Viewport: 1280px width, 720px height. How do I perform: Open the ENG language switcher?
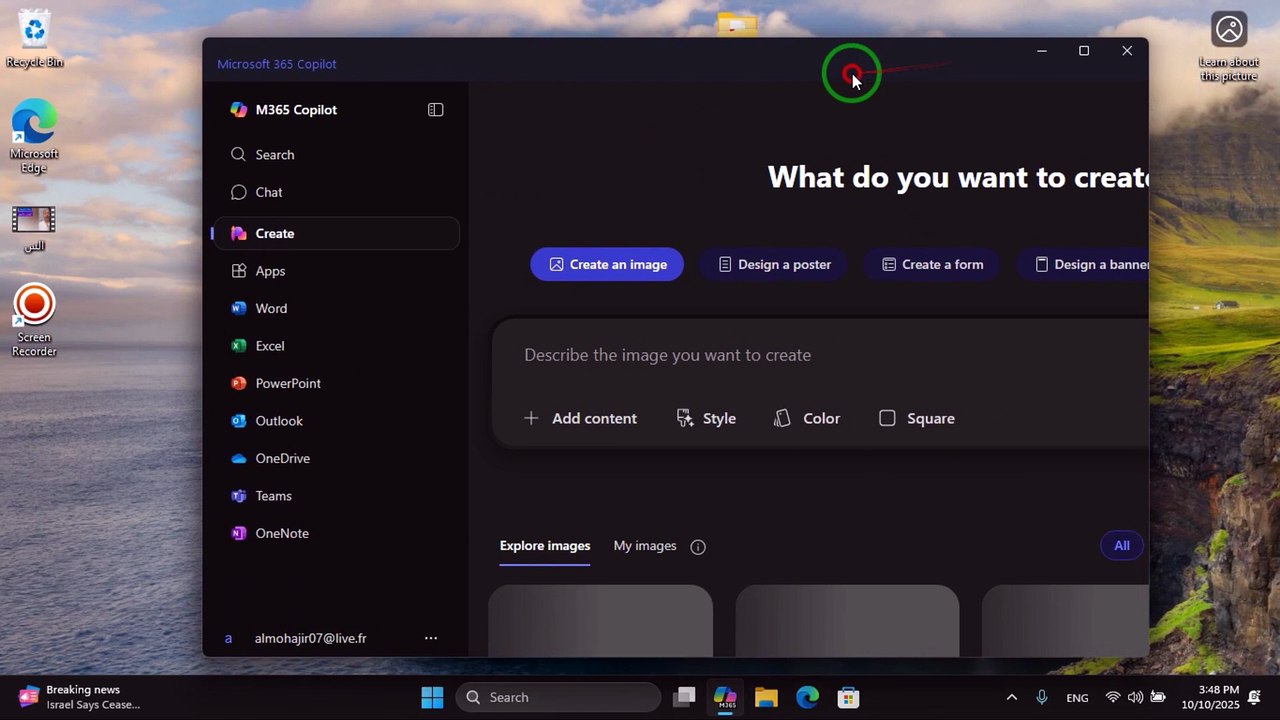click(1077, 697)
